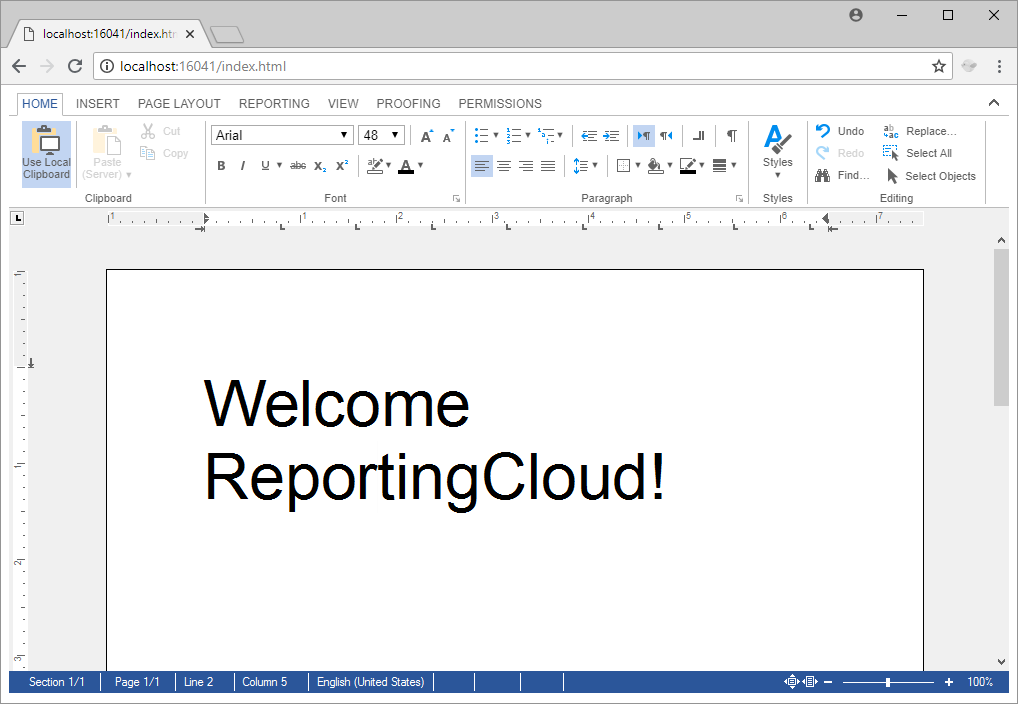This screenshot has height=704, width=1018.
Task: Decrease the font size
Action: pyautogui.click(x=448, y=136)
